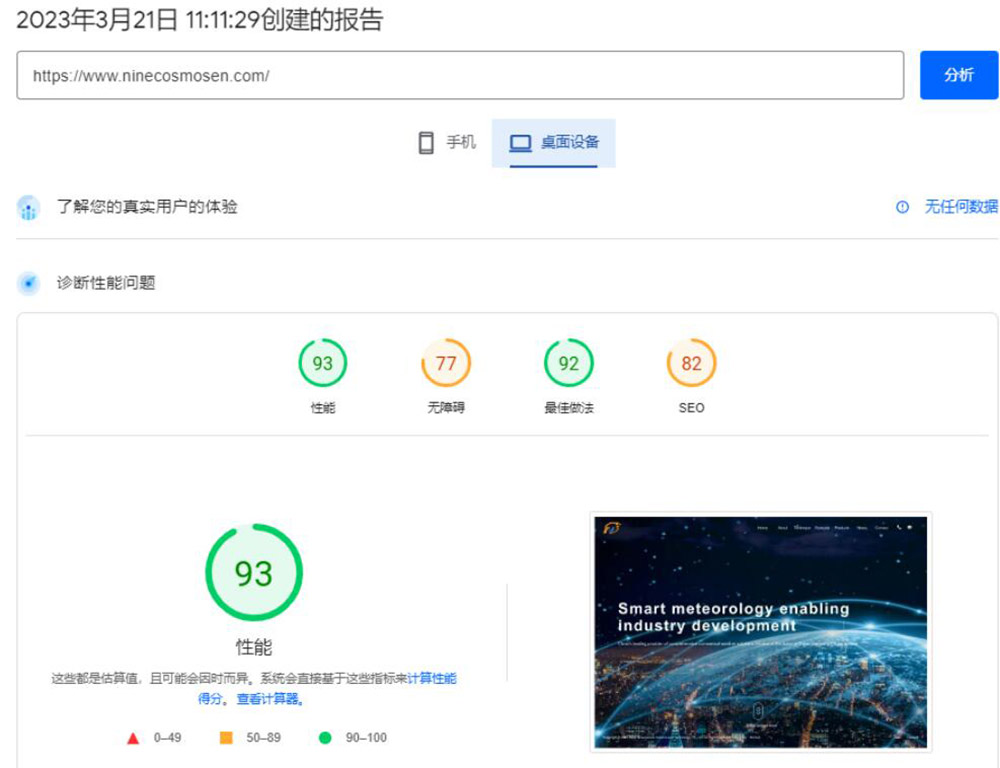Viewport: 1000px width, 768px height.
Task: Select the 93 性能 score gauge
Action: tap(322, 364)
